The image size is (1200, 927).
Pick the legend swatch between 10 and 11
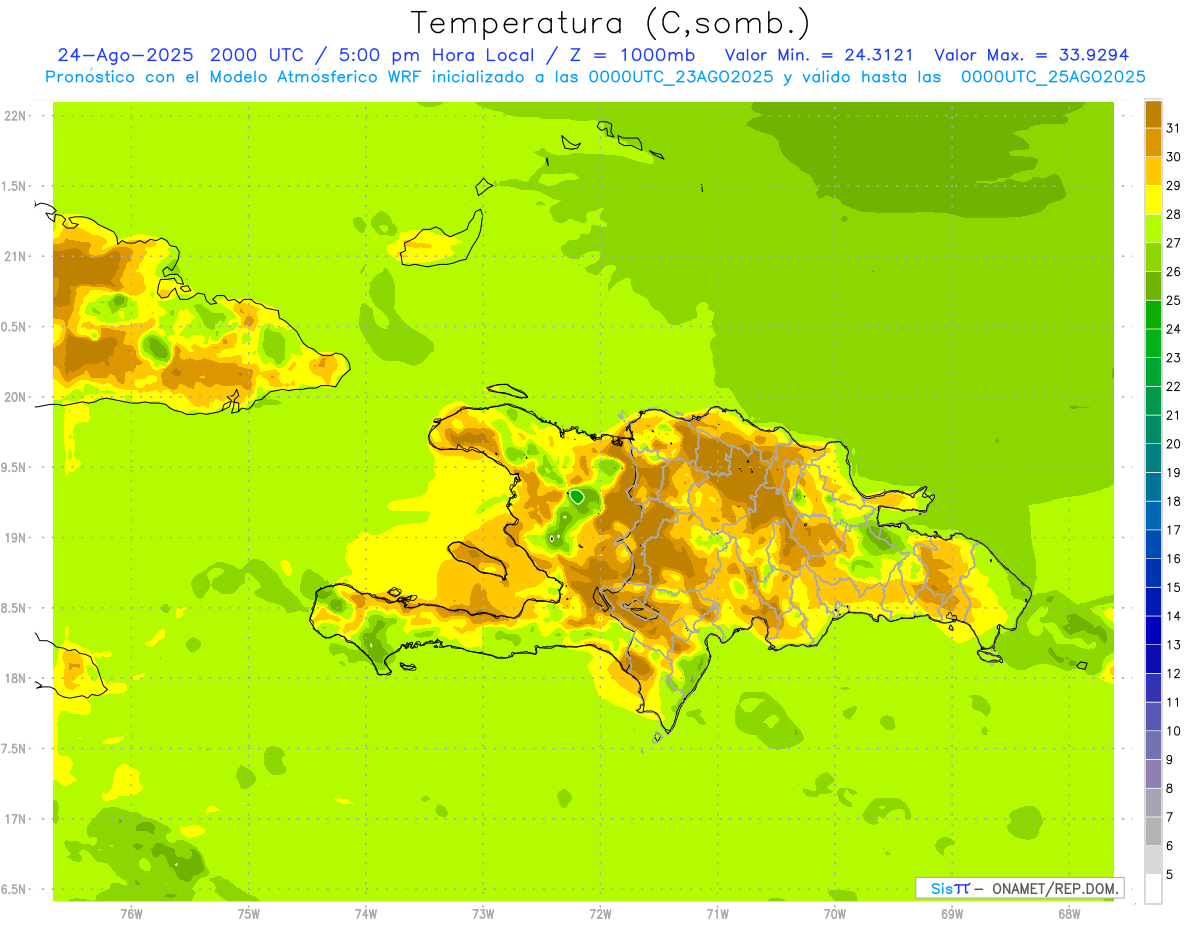point(1153,717)
